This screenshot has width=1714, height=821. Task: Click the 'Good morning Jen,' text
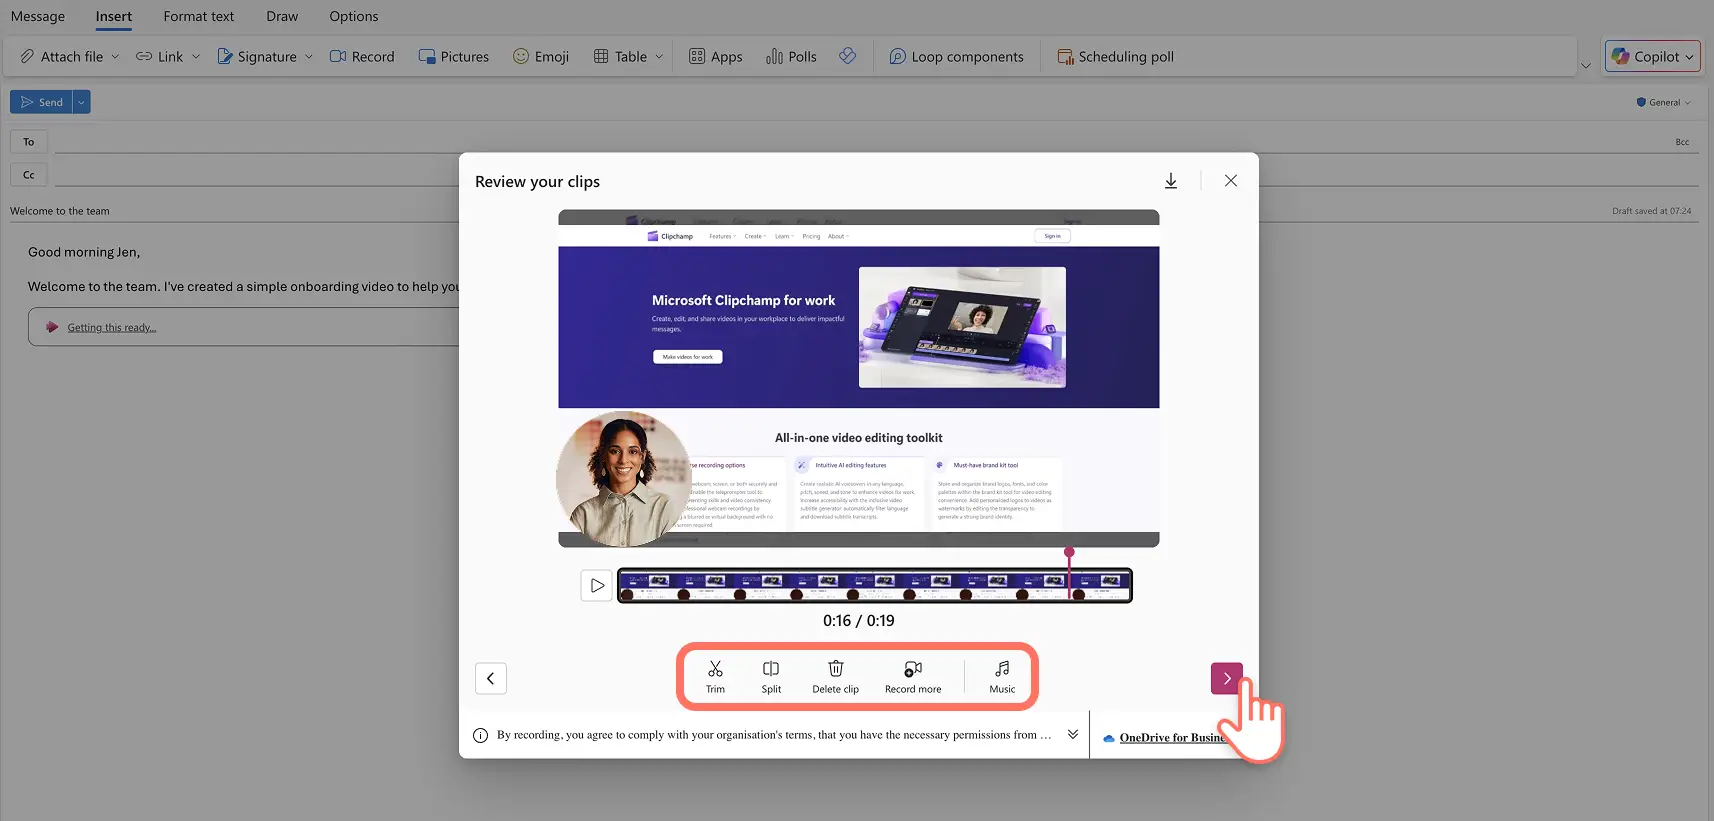click(84, 252)
